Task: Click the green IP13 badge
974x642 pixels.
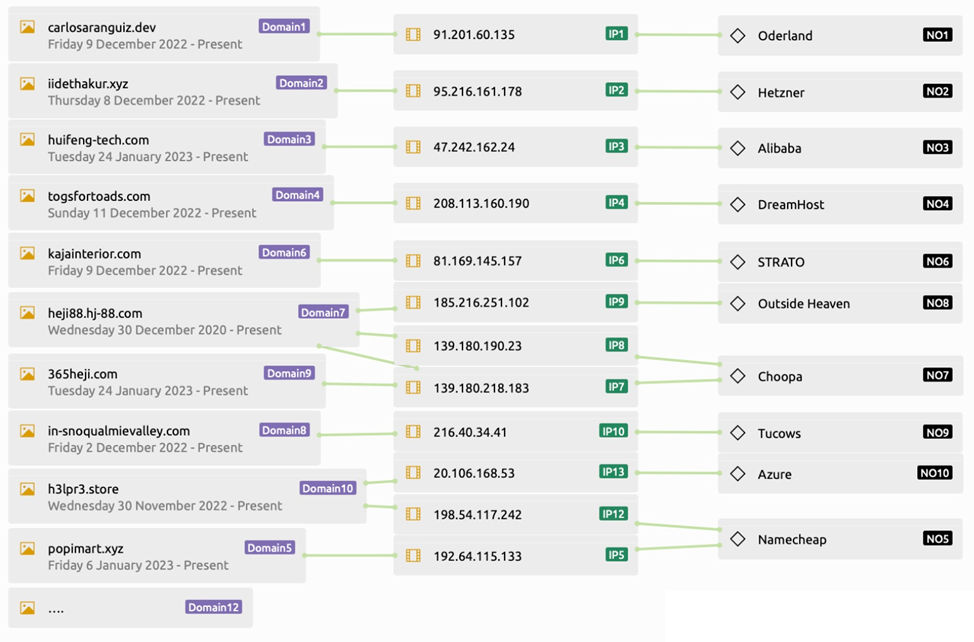Action: pyautogui.click(x=613, y=472)
